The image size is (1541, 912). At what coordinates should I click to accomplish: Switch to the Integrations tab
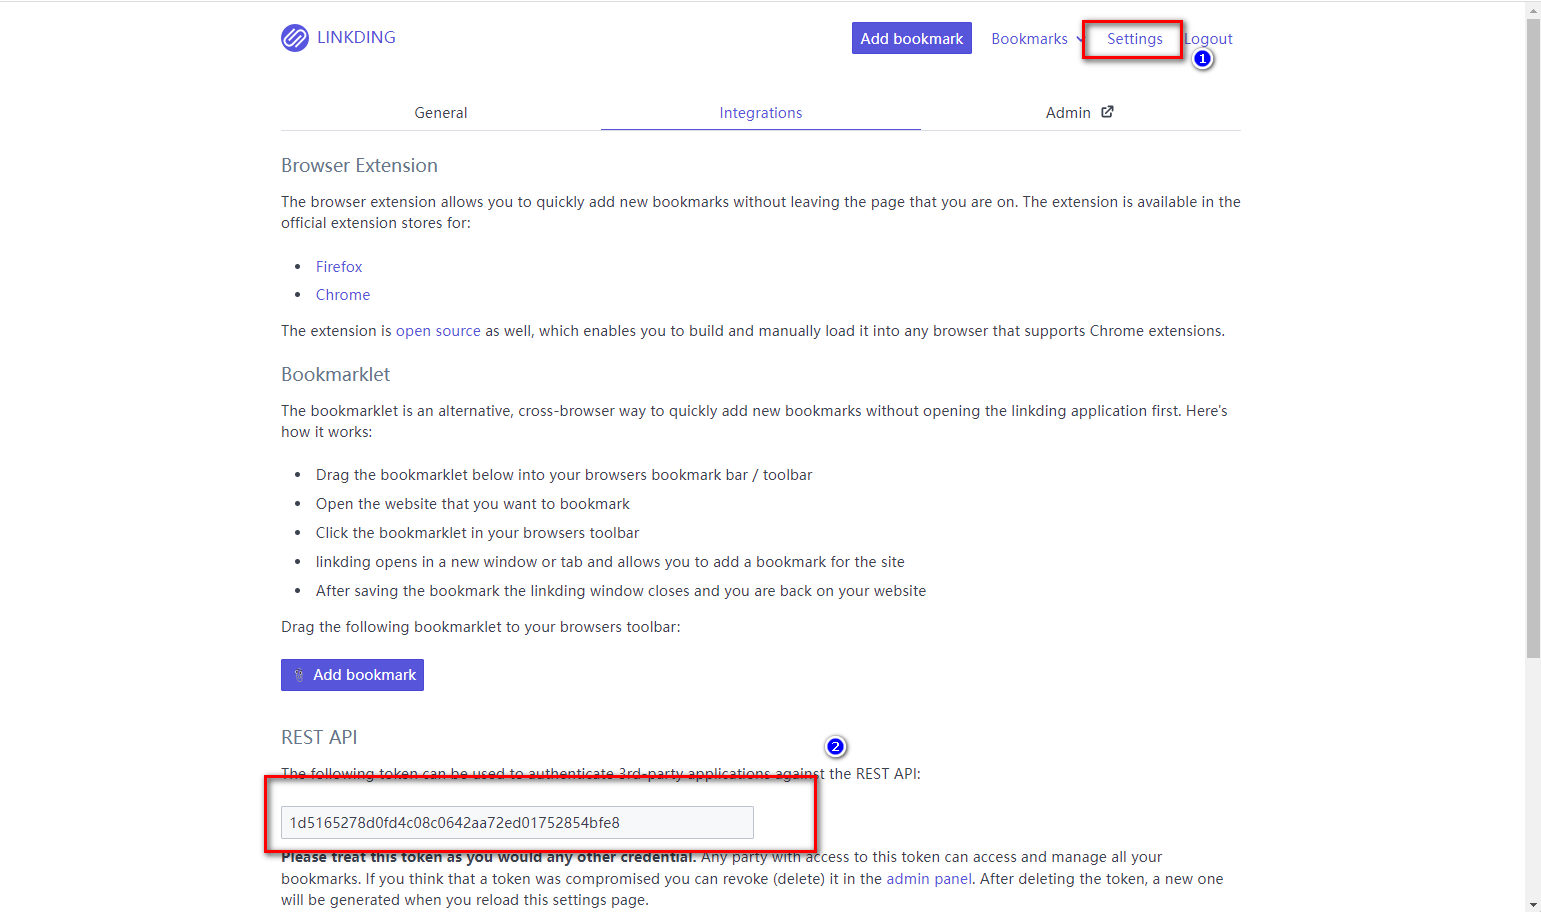pyautogui.click(x=760, y=113)
